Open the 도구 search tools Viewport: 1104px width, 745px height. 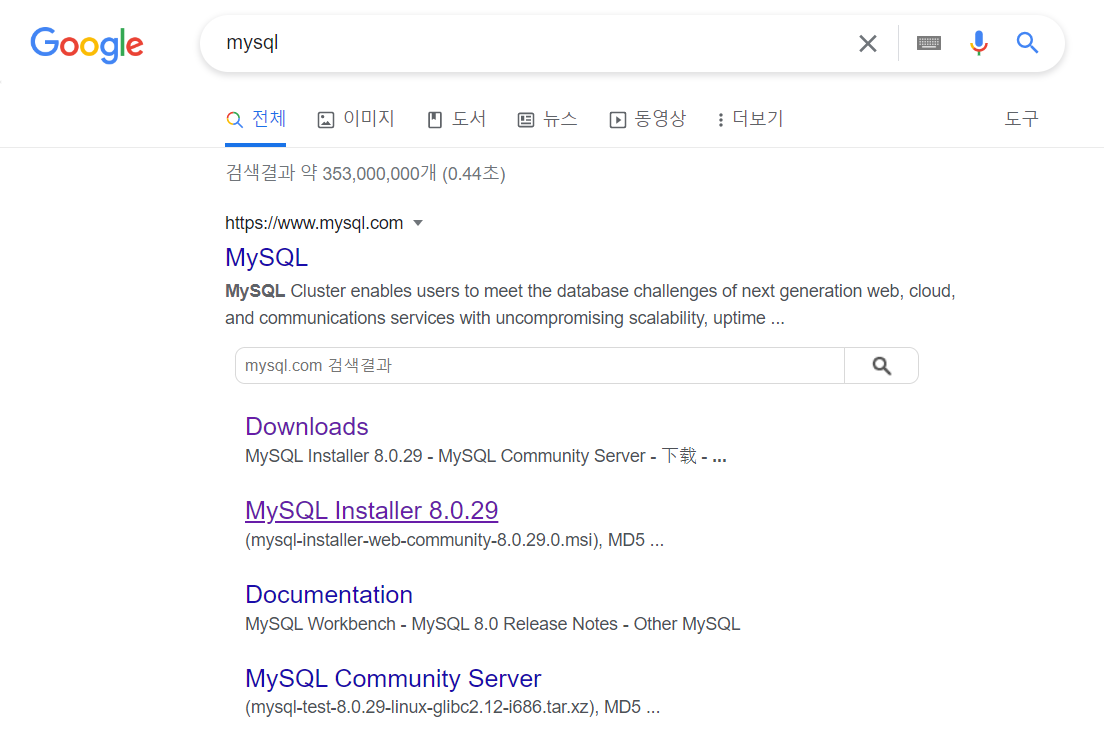(1021, 119)
